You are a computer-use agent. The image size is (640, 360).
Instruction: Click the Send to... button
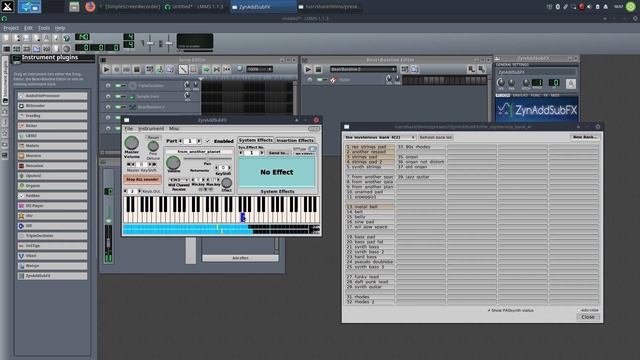click(278, 153)
